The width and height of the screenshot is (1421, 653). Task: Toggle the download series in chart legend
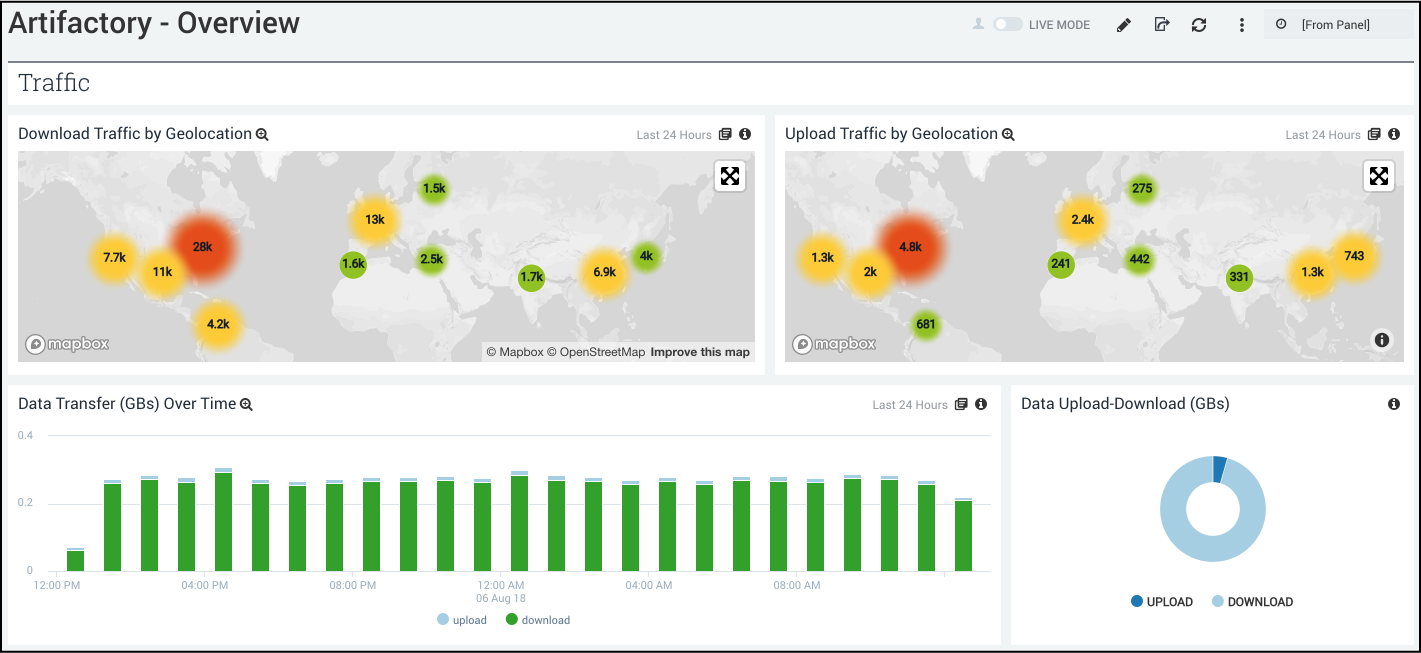pyautogui.click(x=538, y=620)
